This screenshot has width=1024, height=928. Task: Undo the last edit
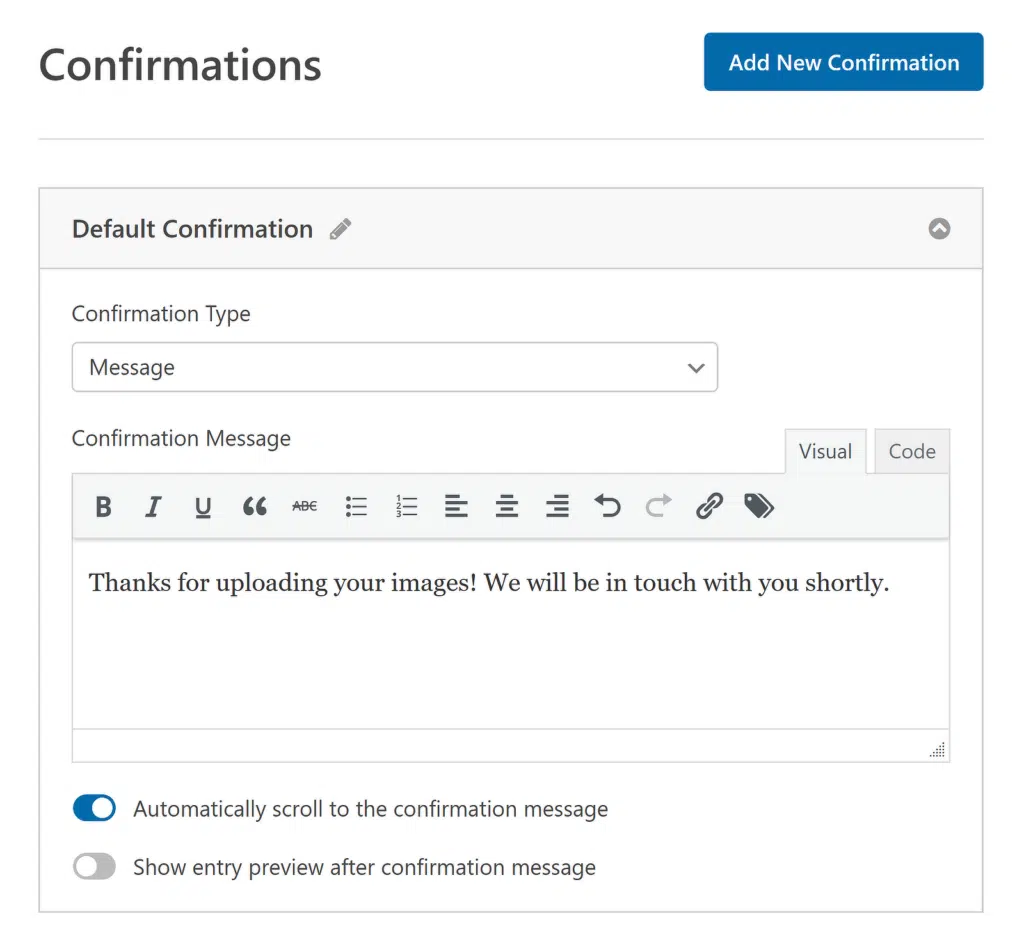pos(607,506)
